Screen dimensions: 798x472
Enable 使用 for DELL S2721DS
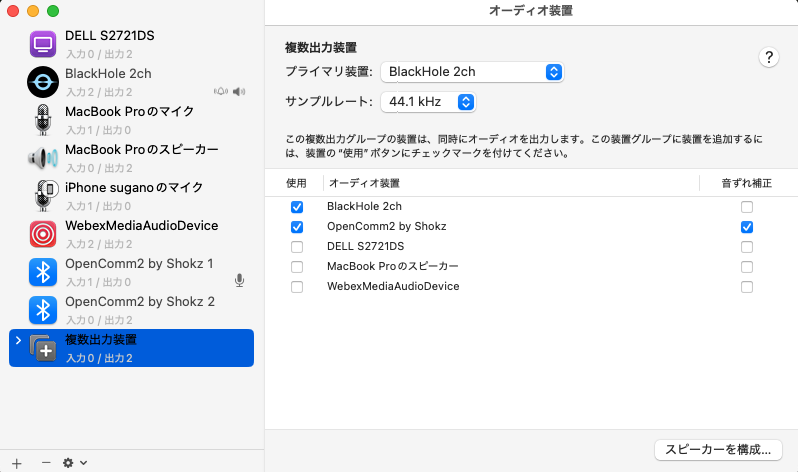297,247
